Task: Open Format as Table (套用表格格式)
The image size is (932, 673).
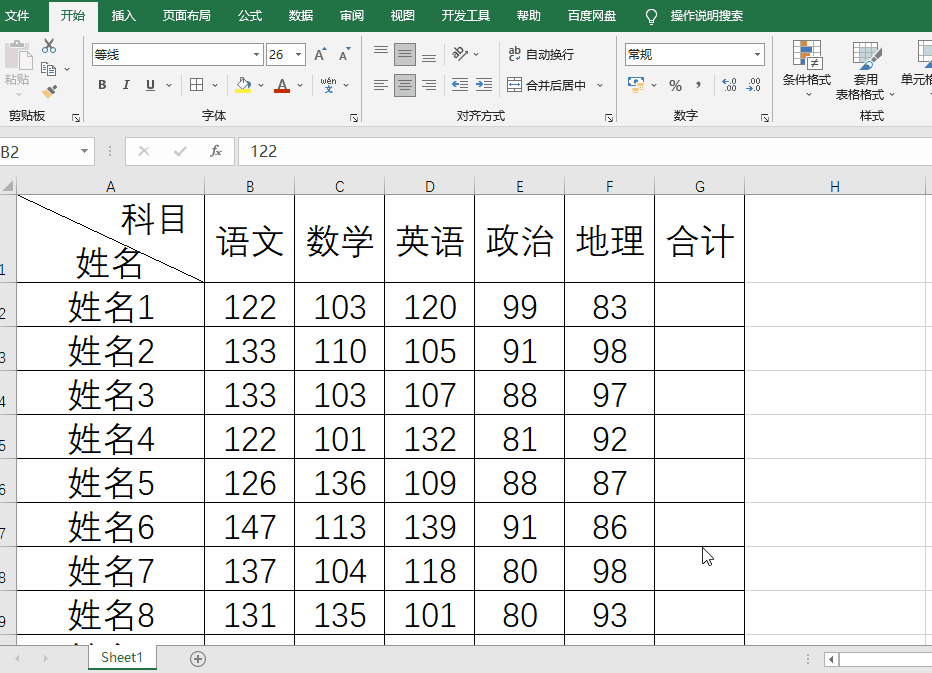Action: click(x=865, y=70)
